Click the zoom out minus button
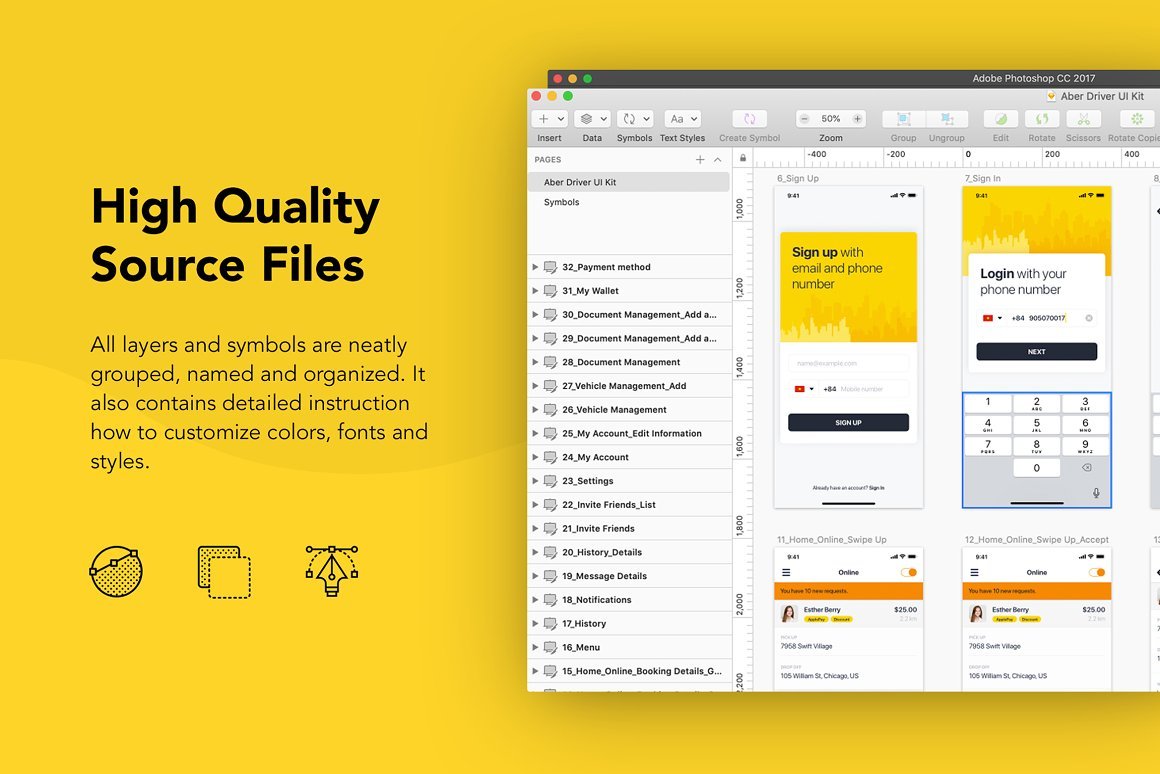This screenshot has width=1160, height=774. click(x=804, y=119)
